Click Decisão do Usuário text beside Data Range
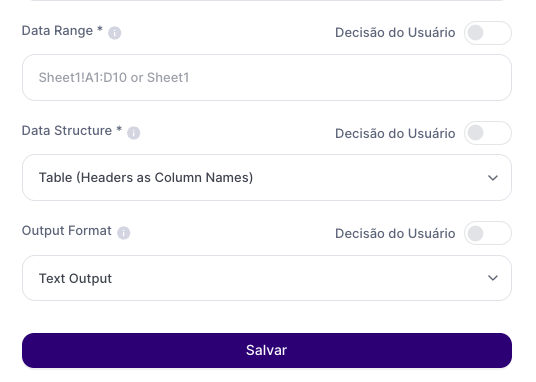The image size is (536, 382). (395, 33)
